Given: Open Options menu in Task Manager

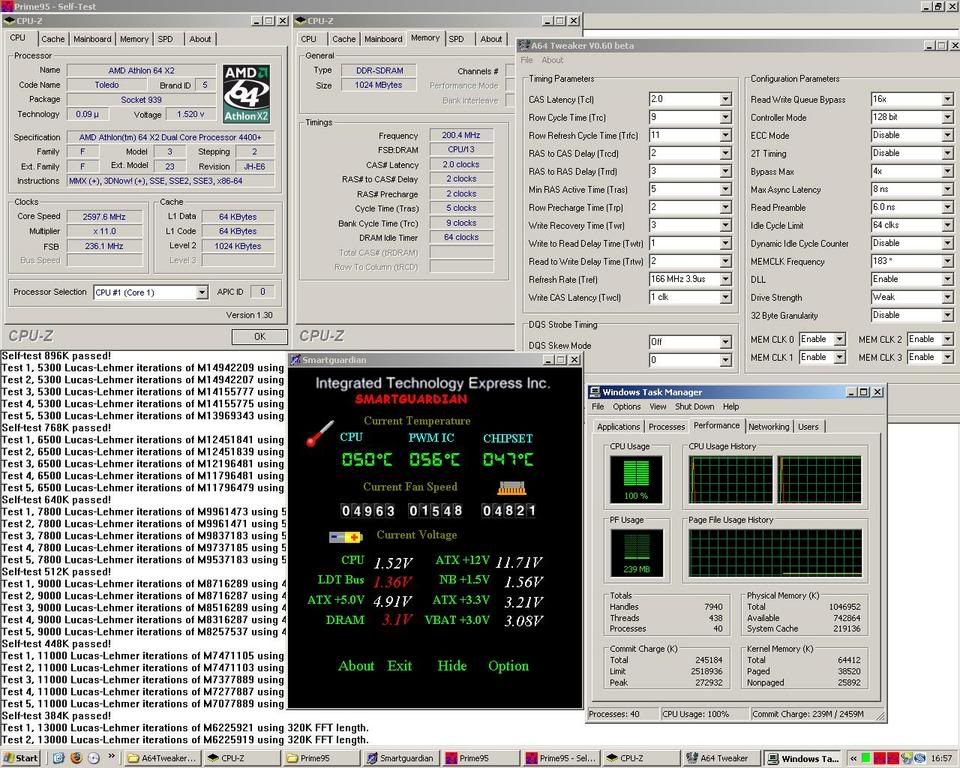Looking at the screenshot, I should [x=626, y=407].
